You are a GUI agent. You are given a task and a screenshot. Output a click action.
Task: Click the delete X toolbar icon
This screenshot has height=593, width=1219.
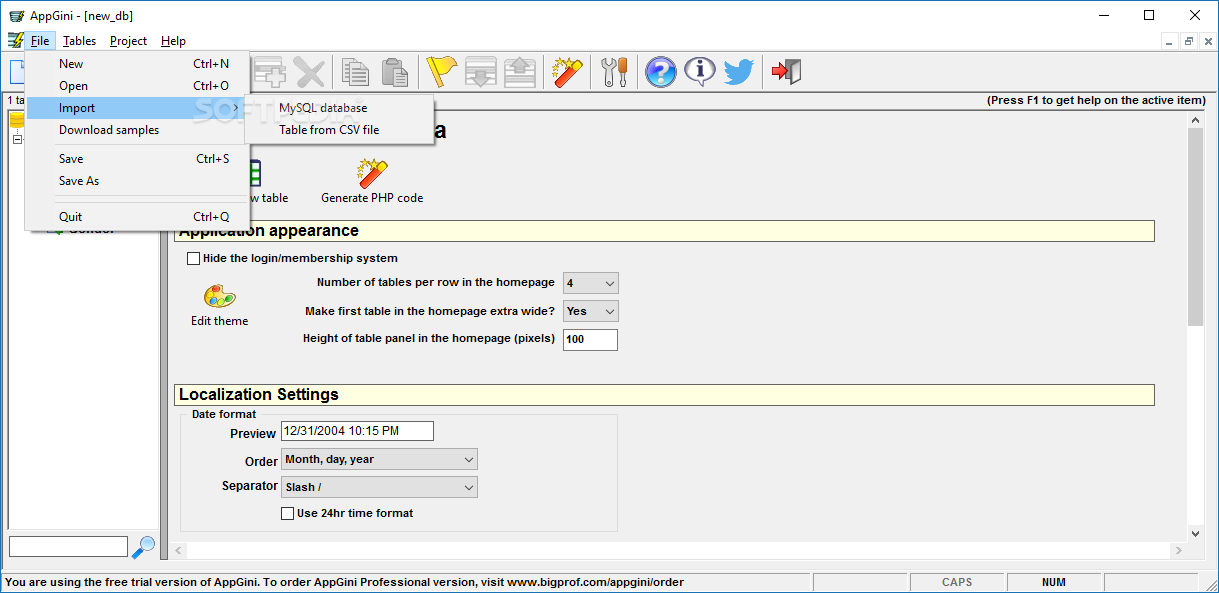[309, 72]
